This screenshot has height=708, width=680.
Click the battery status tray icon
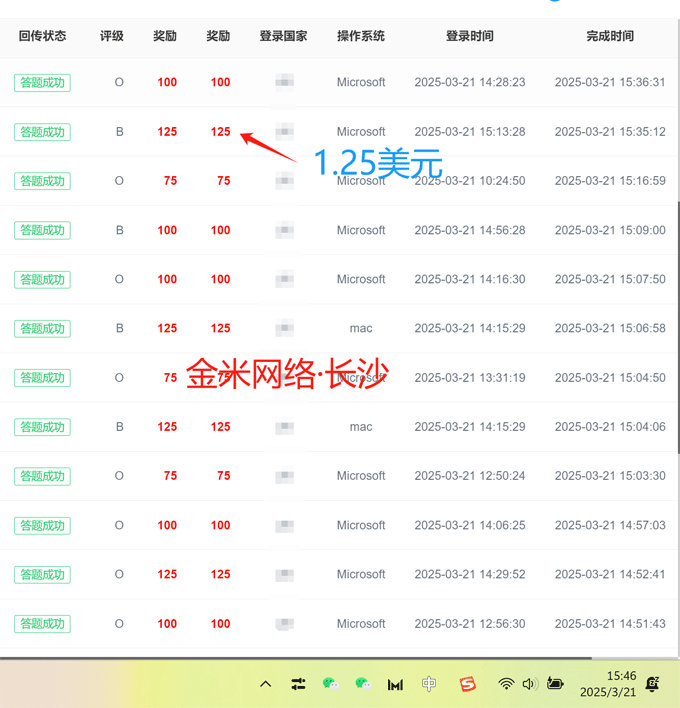coord(554,684)
